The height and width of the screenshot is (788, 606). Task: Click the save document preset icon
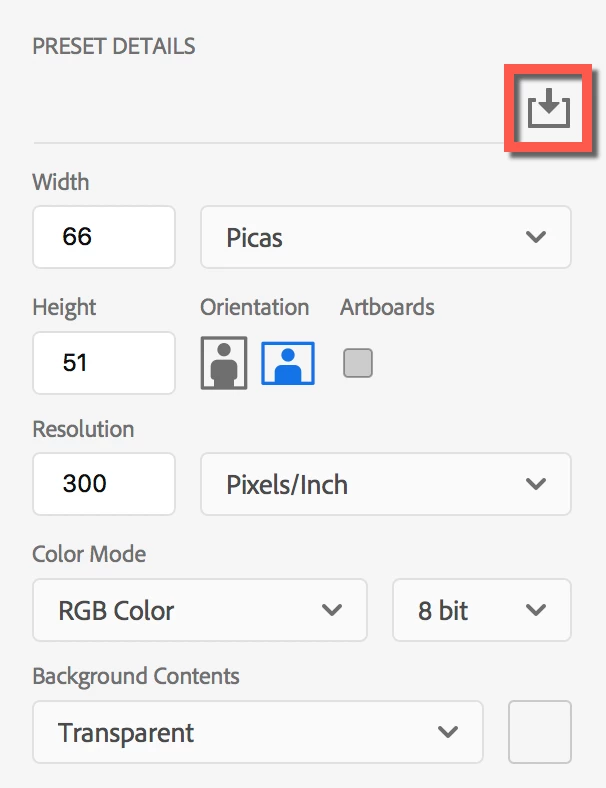pos(548,107)
